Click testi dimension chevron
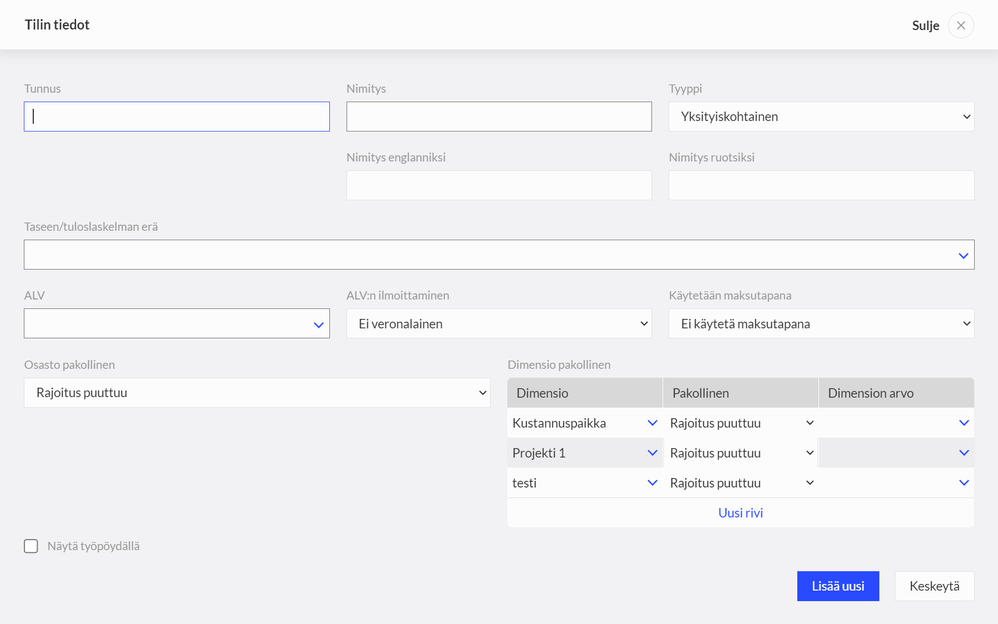The width and height of the screenshot is (998, 624). tap(652, 483)
